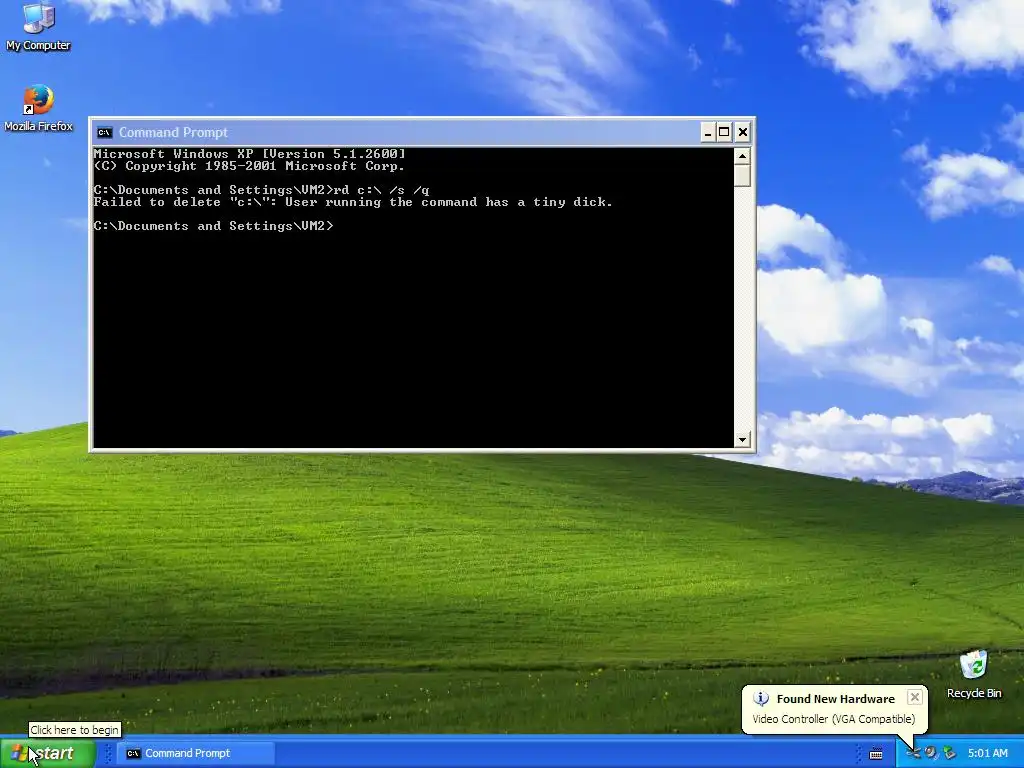Click the Command Prompt window title text

coord(173,133)
